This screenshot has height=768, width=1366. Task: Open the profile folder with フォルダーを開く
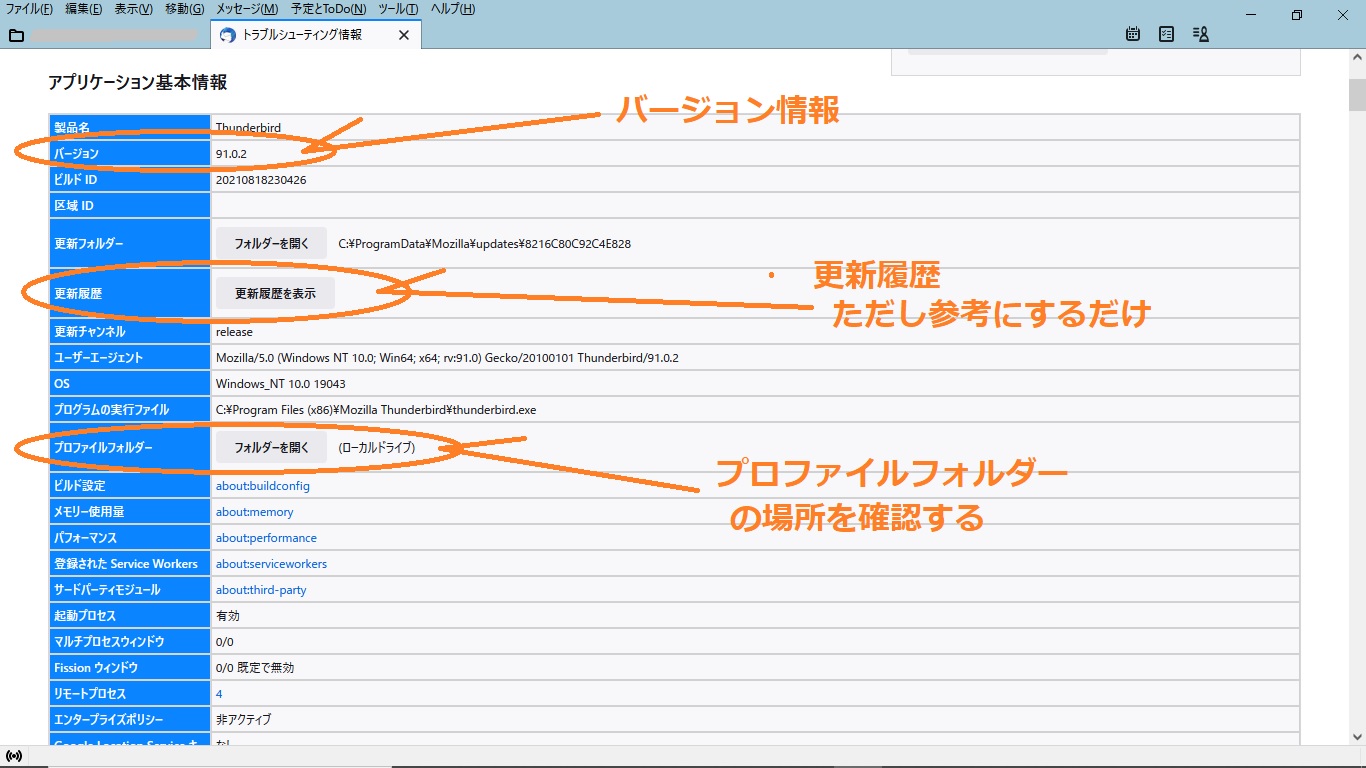pos(271,447)
